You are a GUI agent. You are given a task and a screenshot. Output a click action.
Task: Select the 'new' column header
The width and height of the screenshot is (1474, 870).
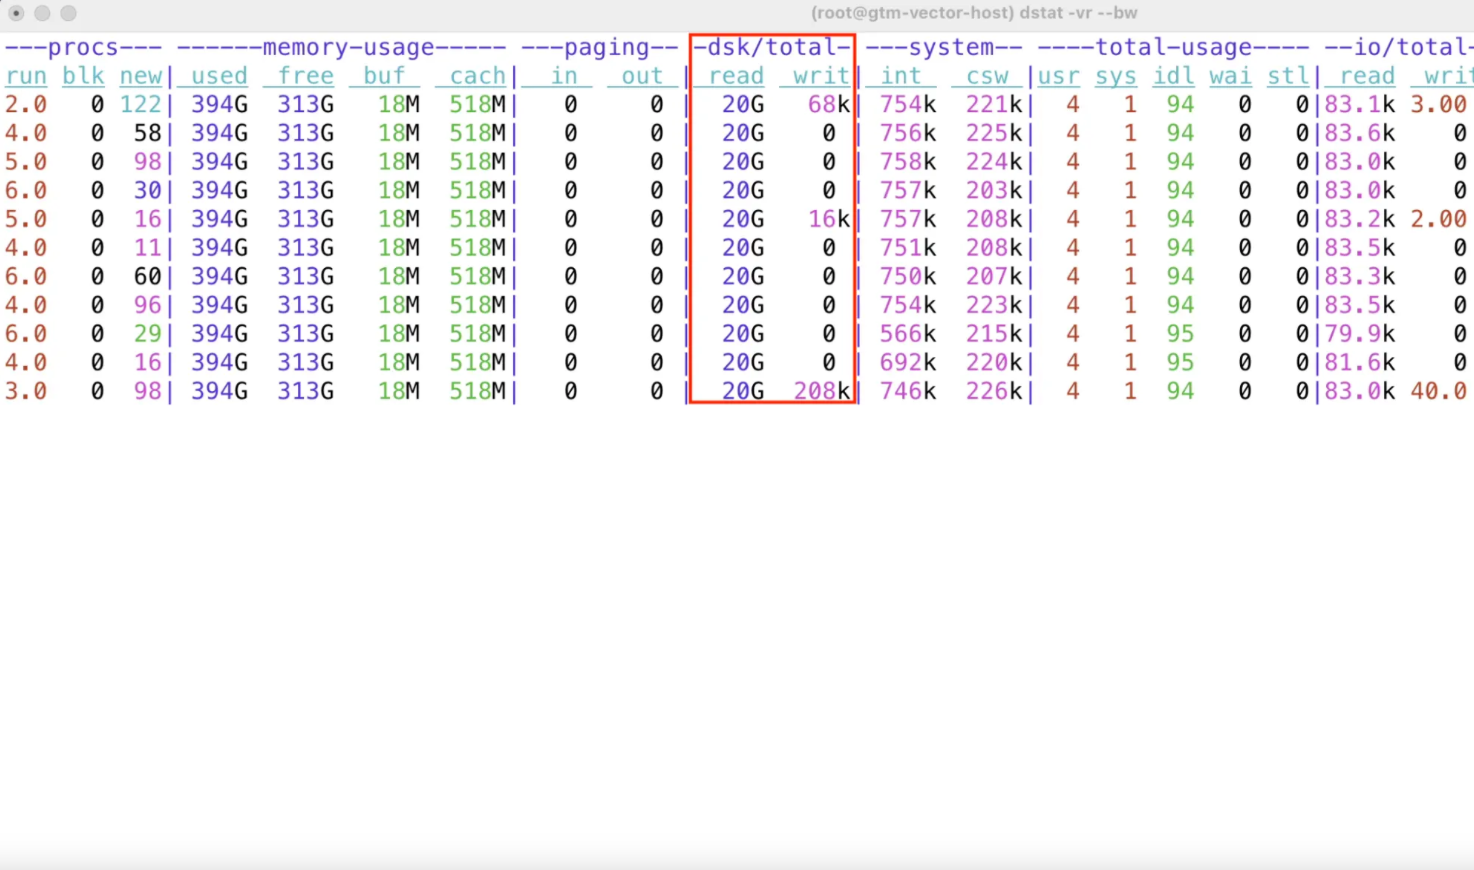[x=141, y=76]
